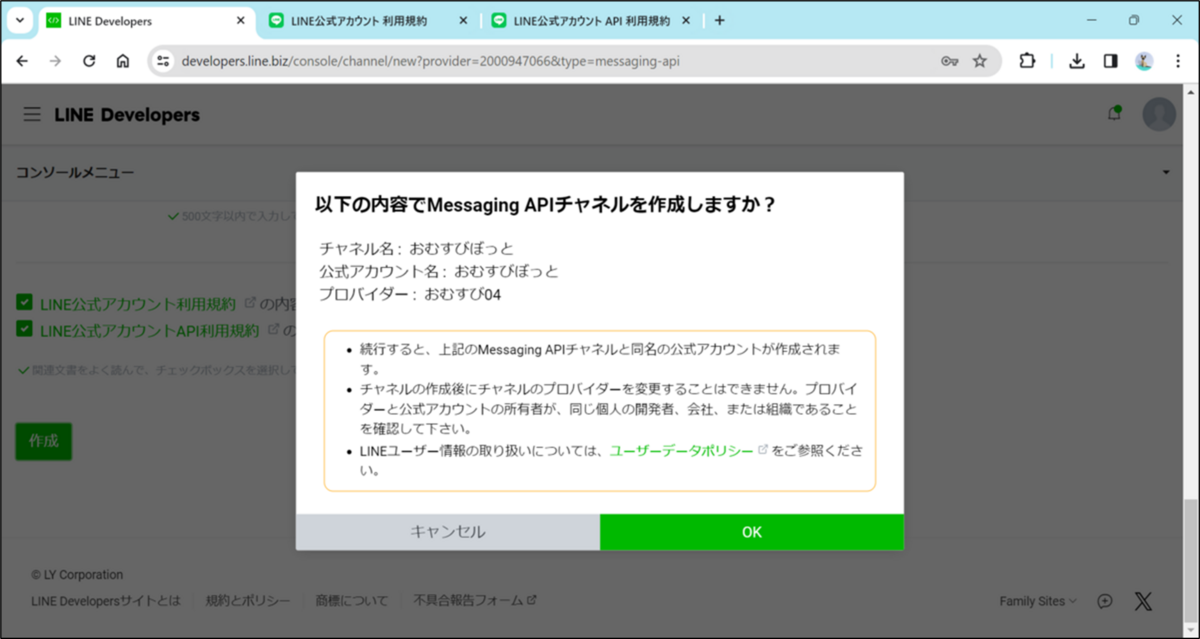Toggle LINE公式アカウント利用規約 checkbox

[x=24, y=303]
